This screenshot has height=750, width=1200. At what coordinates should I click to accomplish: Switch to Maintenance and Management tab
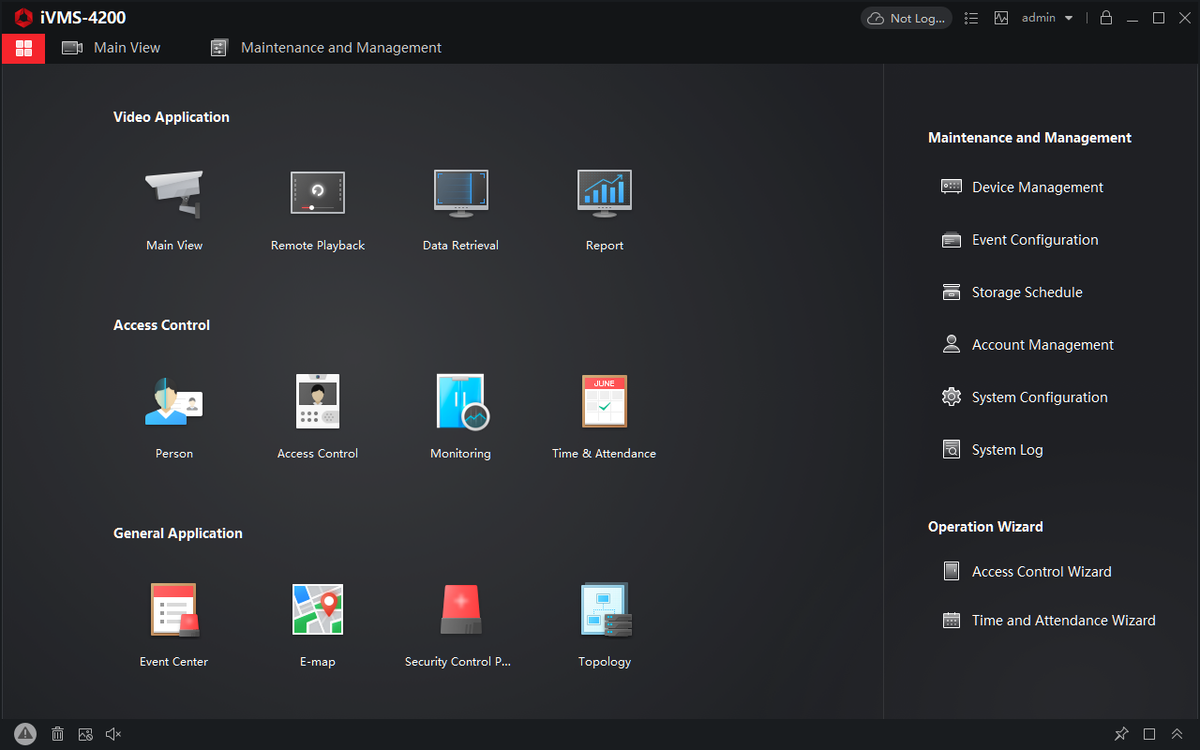click(326, 48)
